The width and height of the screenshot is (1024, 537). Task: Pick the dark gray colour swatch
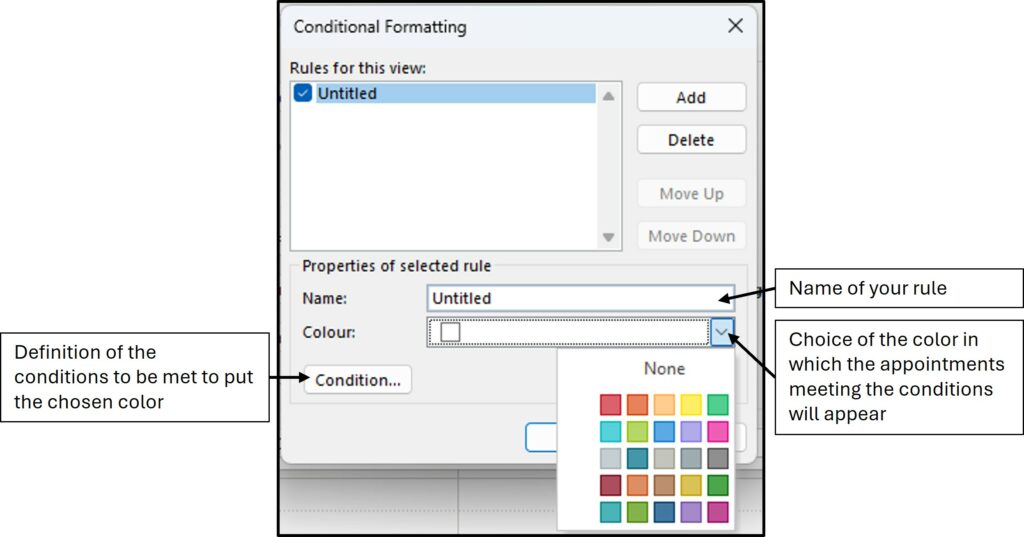718,459
